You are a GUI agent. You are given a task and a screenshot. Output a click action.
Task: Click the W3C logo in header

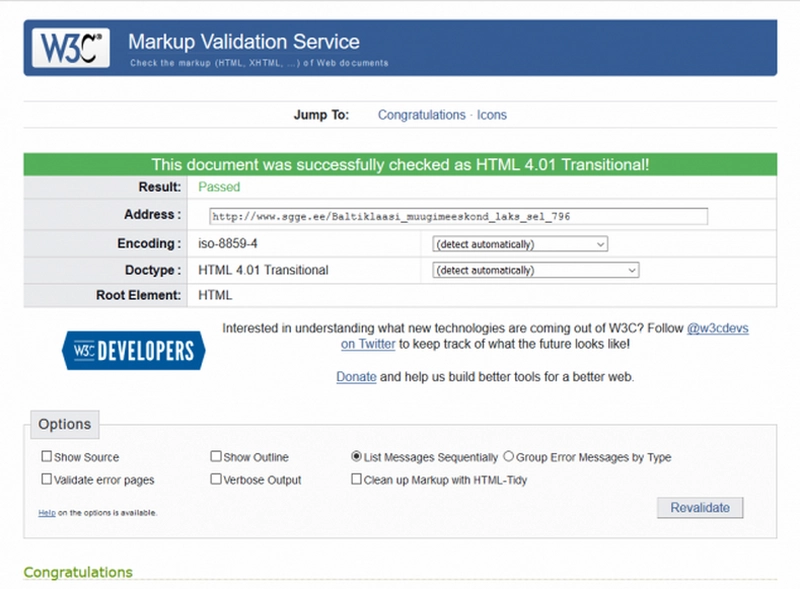[x=71, y=47]
